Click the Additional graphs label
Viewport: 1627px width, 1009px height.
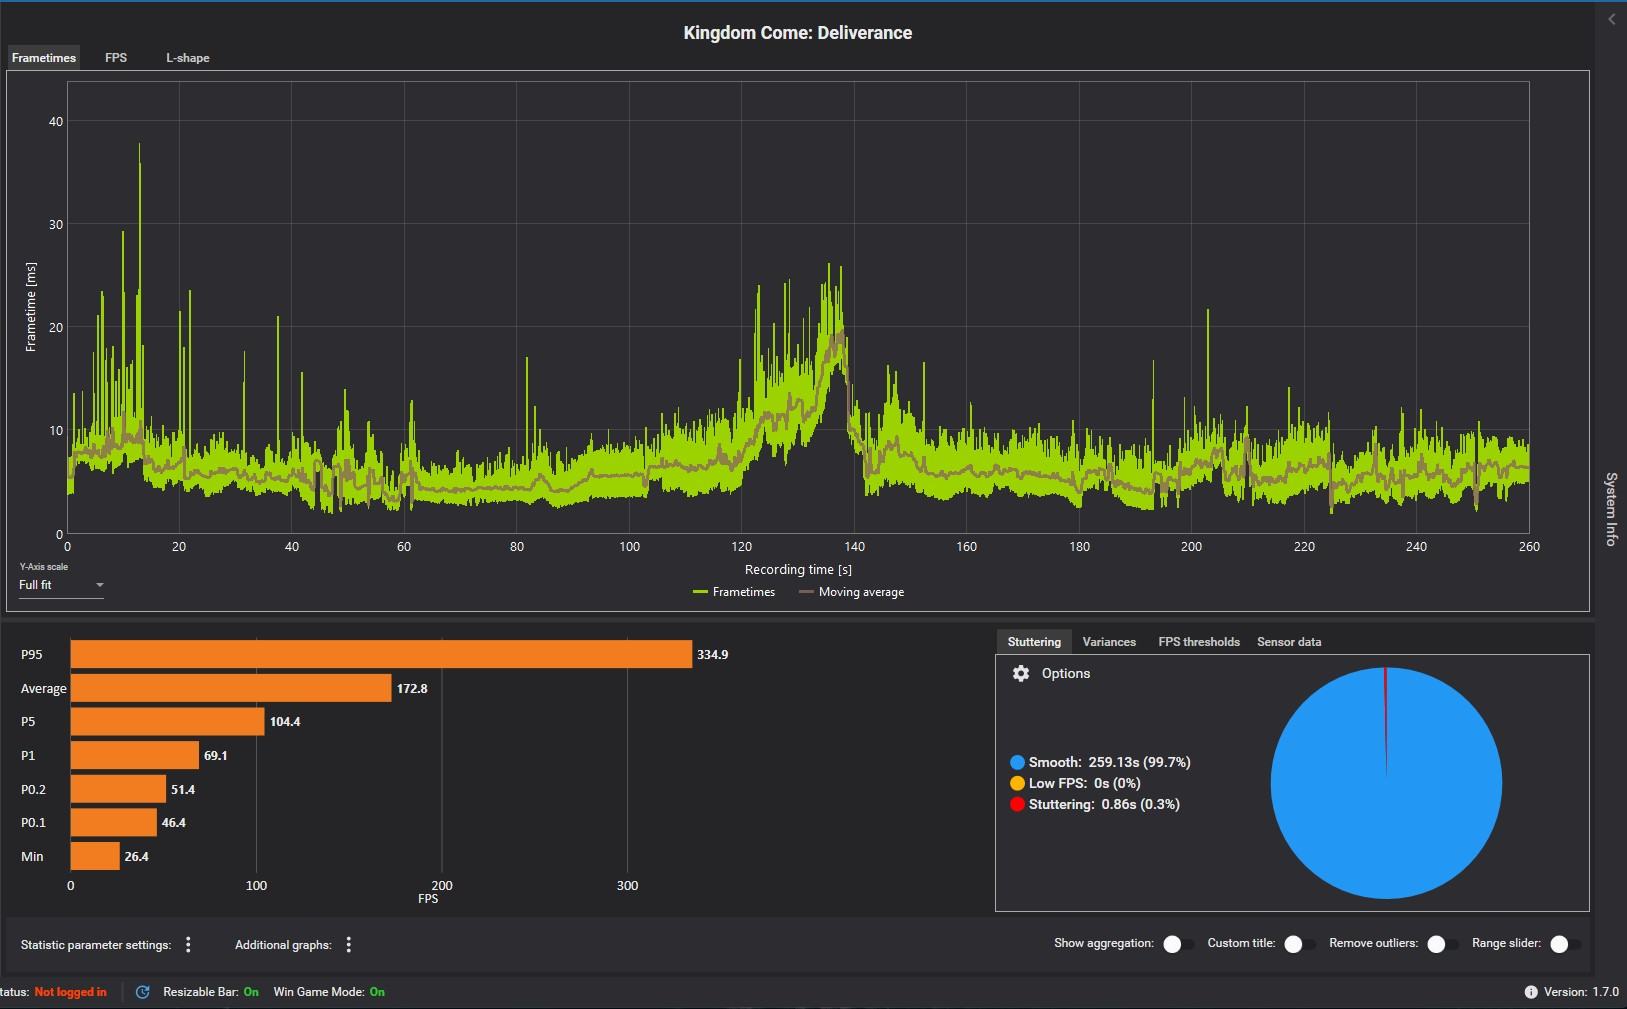tap(283, 945)
